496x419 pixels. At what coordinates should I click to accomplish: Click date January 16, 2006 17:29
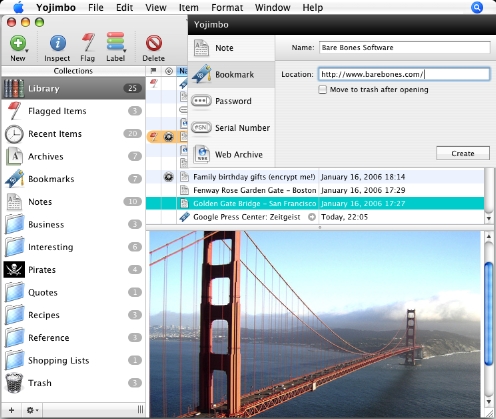click(363, 190)
